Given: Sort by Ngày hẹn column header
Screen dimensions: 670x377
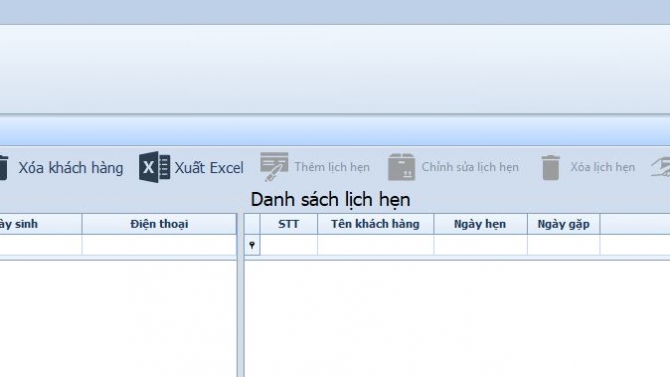Looking at the screenshot, I should [480, 224].
